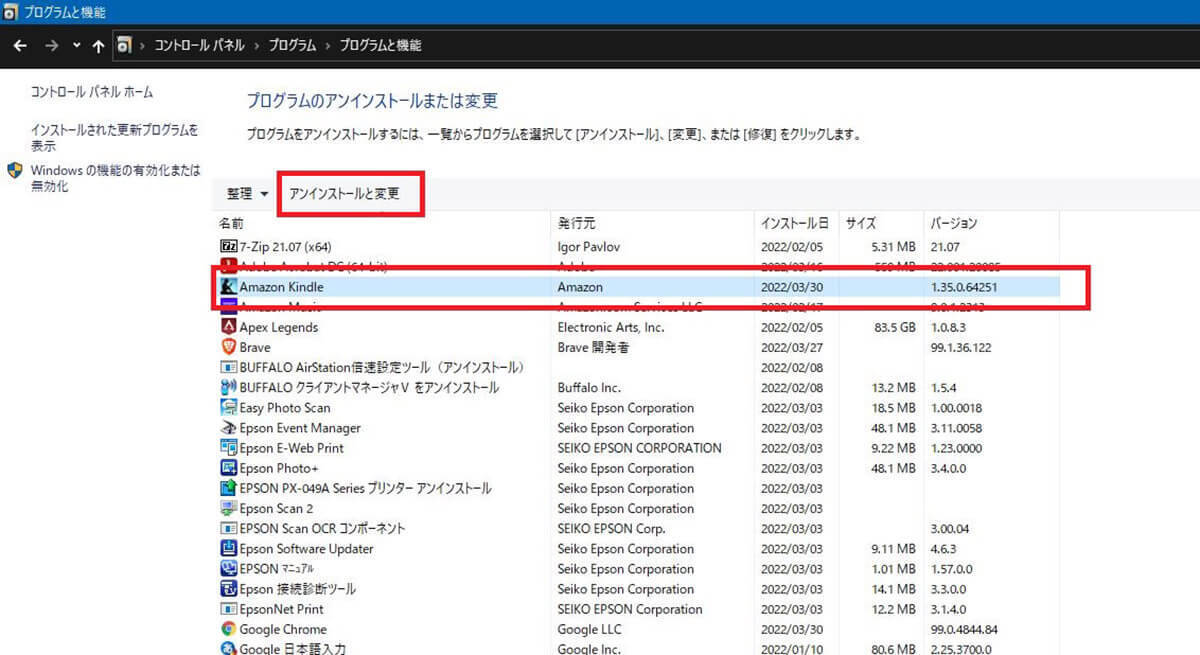1200x655 pixels.
Task: Go back with the left arrow button
Action: tap(20, 46)
